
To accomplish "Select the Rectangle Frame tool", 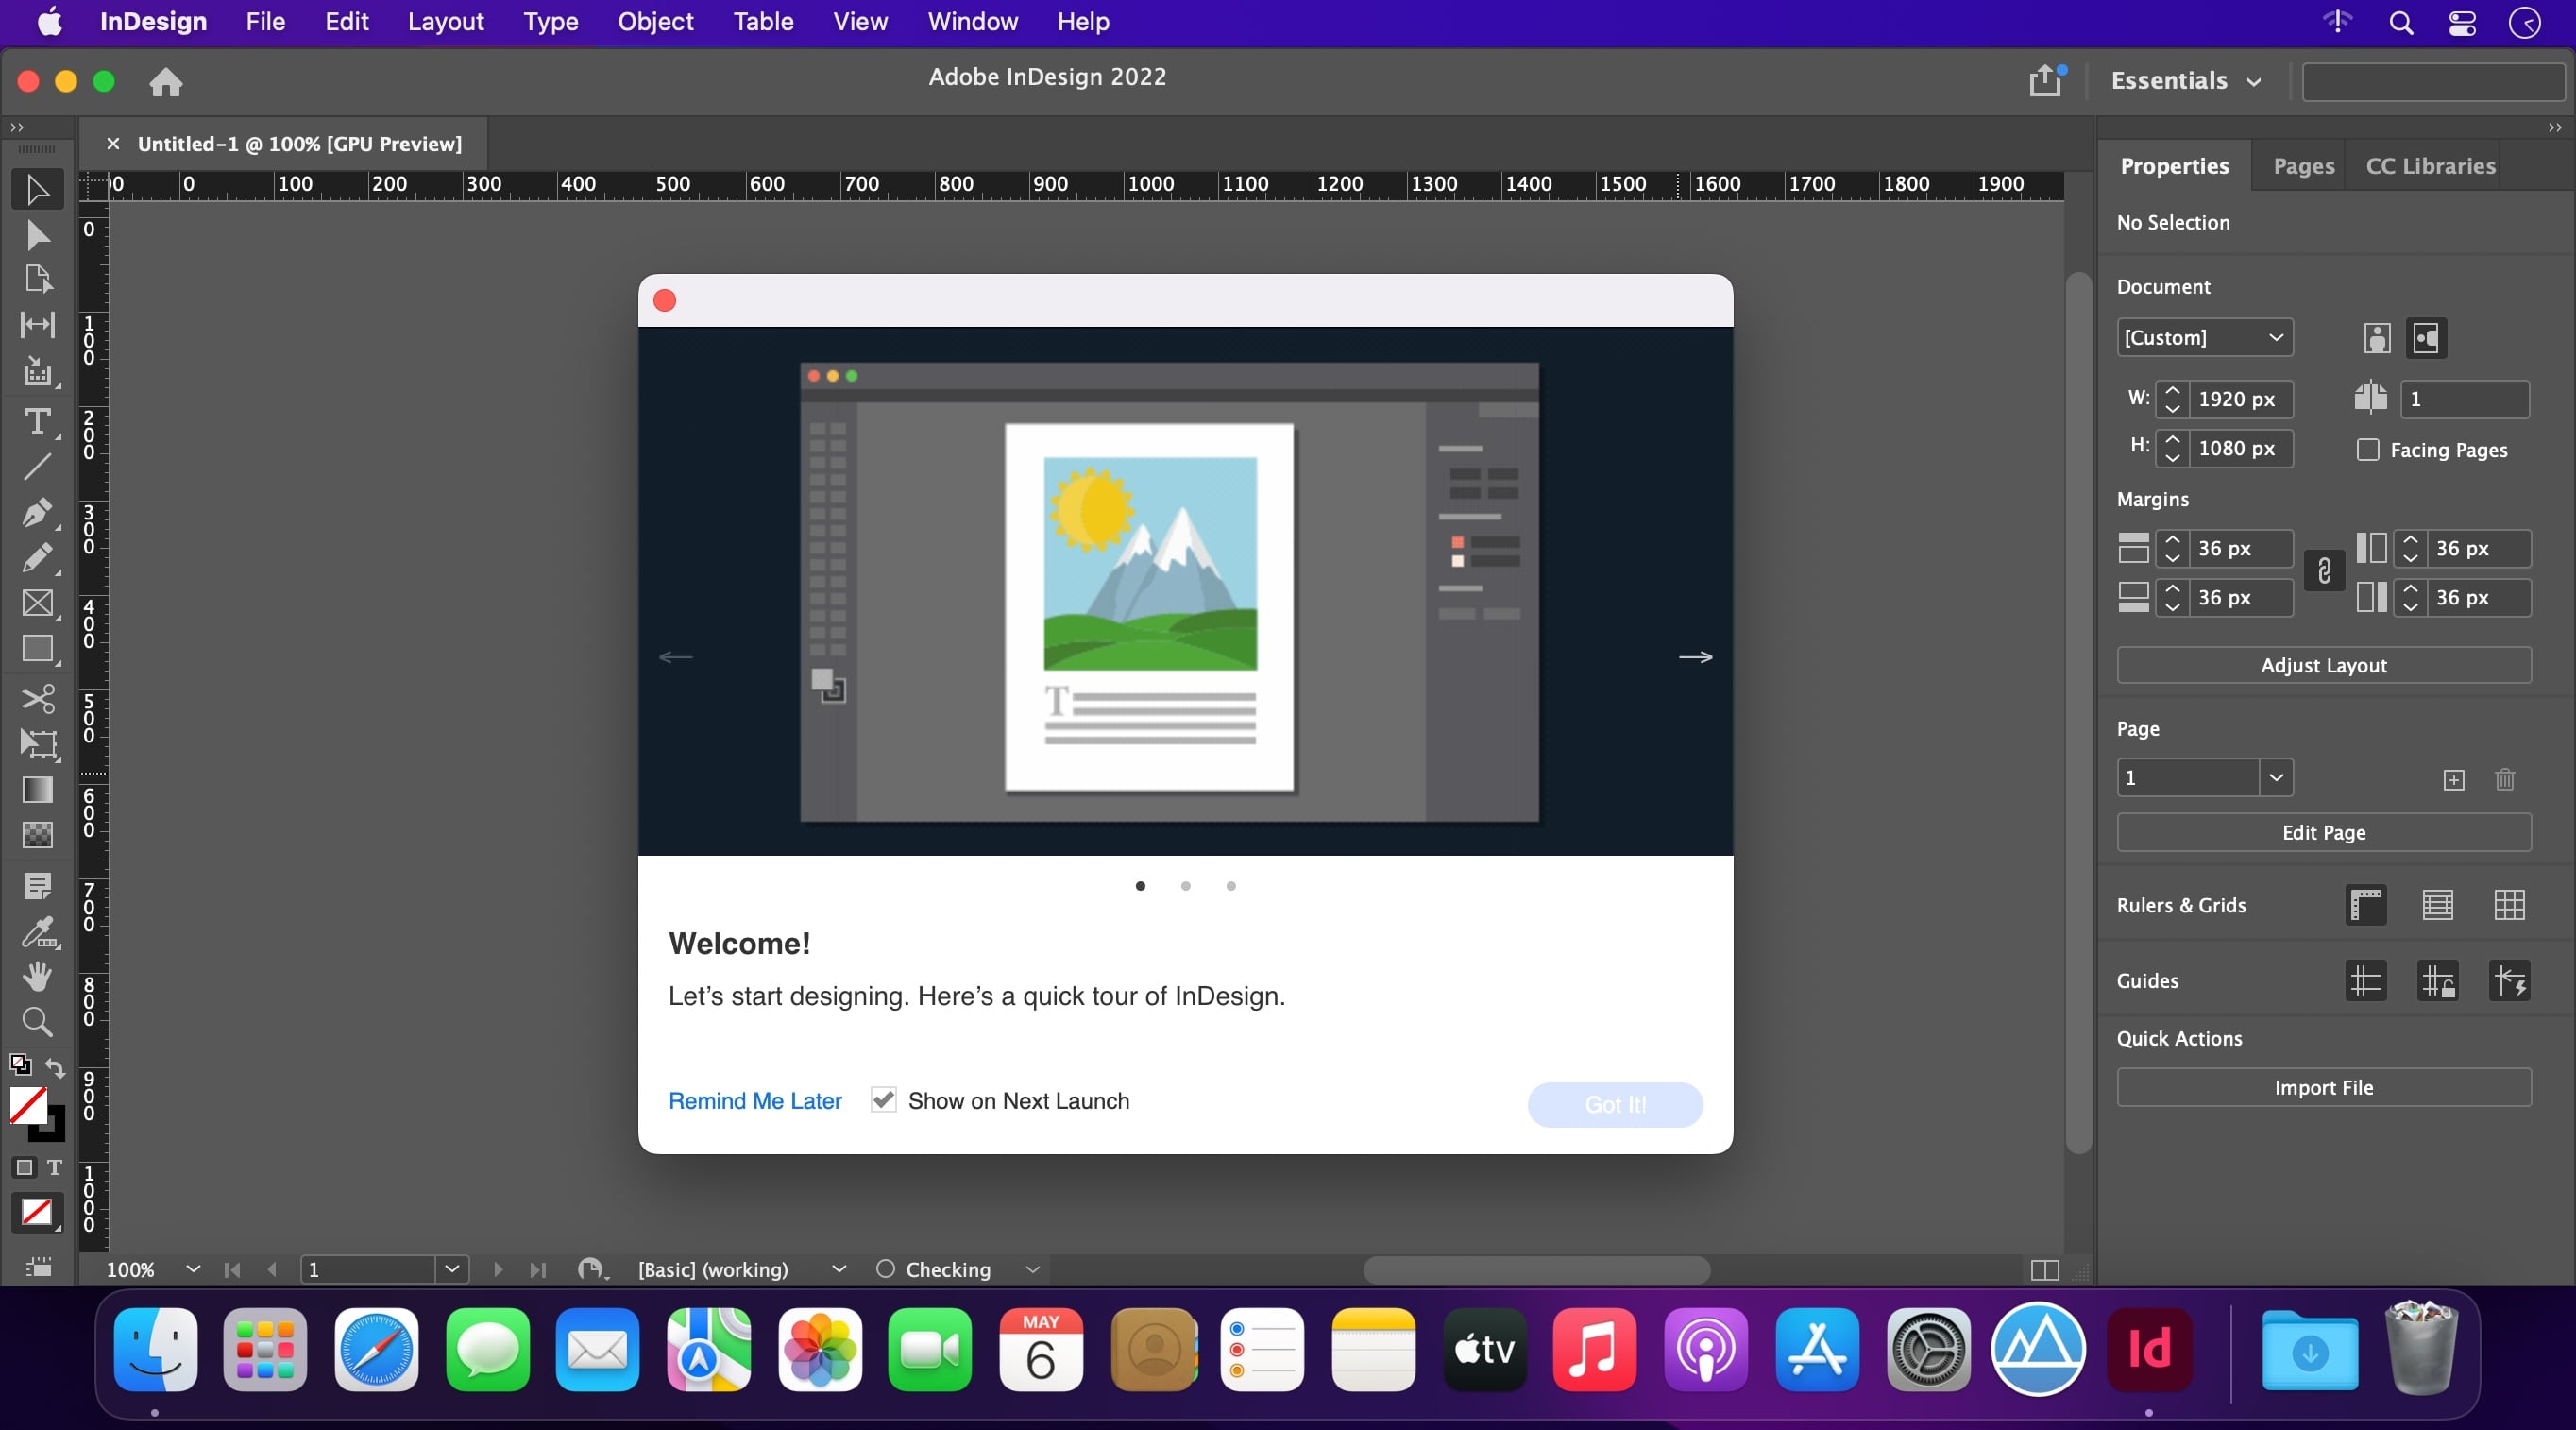I will pyautogui.click(x=37, y=603).
